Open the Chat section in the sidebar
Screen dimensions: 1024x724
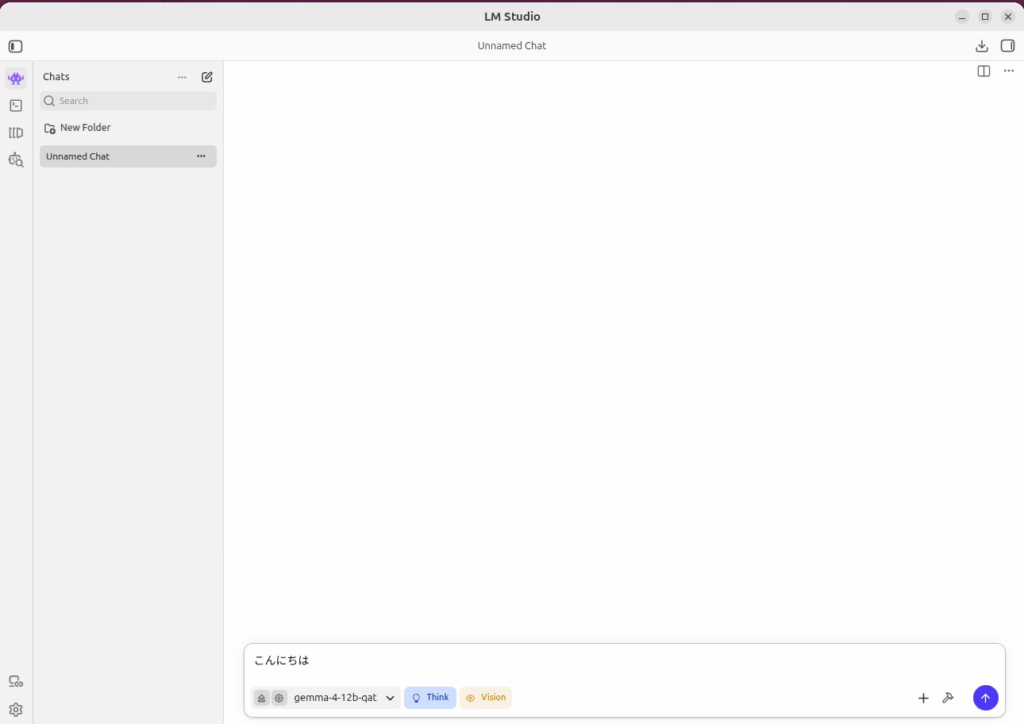(16, 78)
